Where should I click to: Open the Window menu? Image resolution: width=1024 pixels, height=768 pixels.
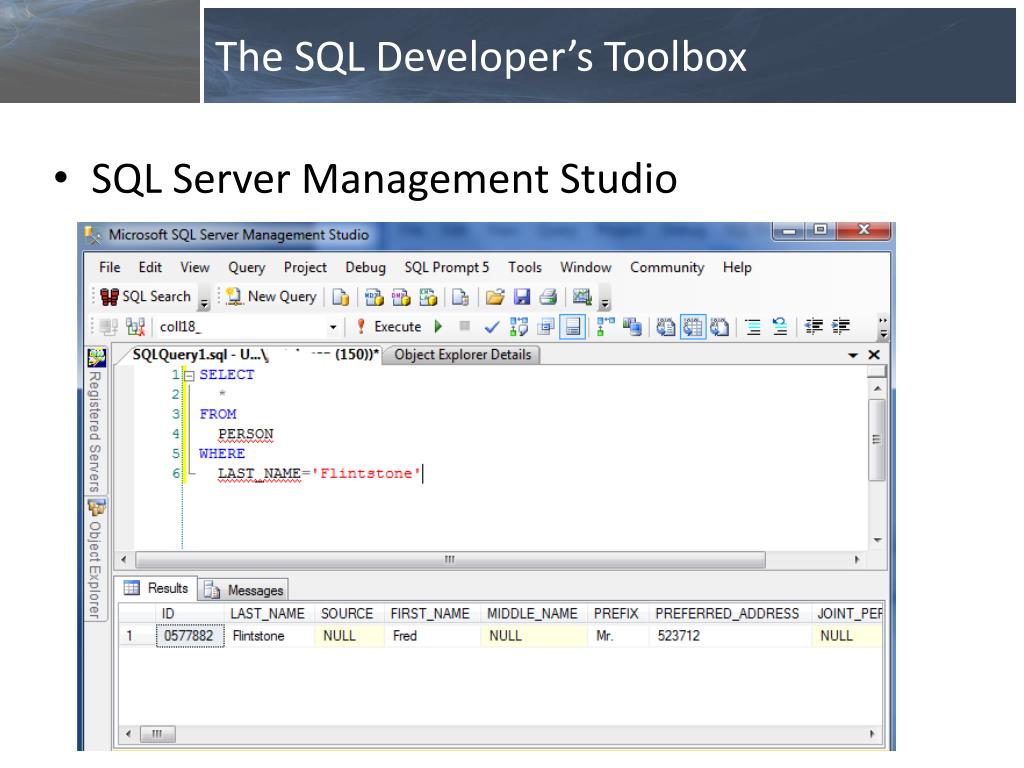[x=586, y=267]
